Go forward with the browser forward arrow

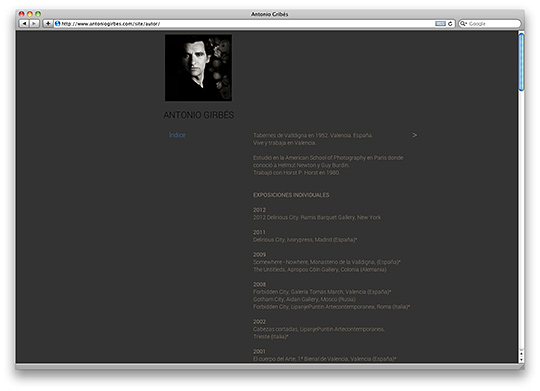click(x=34, y=23)
